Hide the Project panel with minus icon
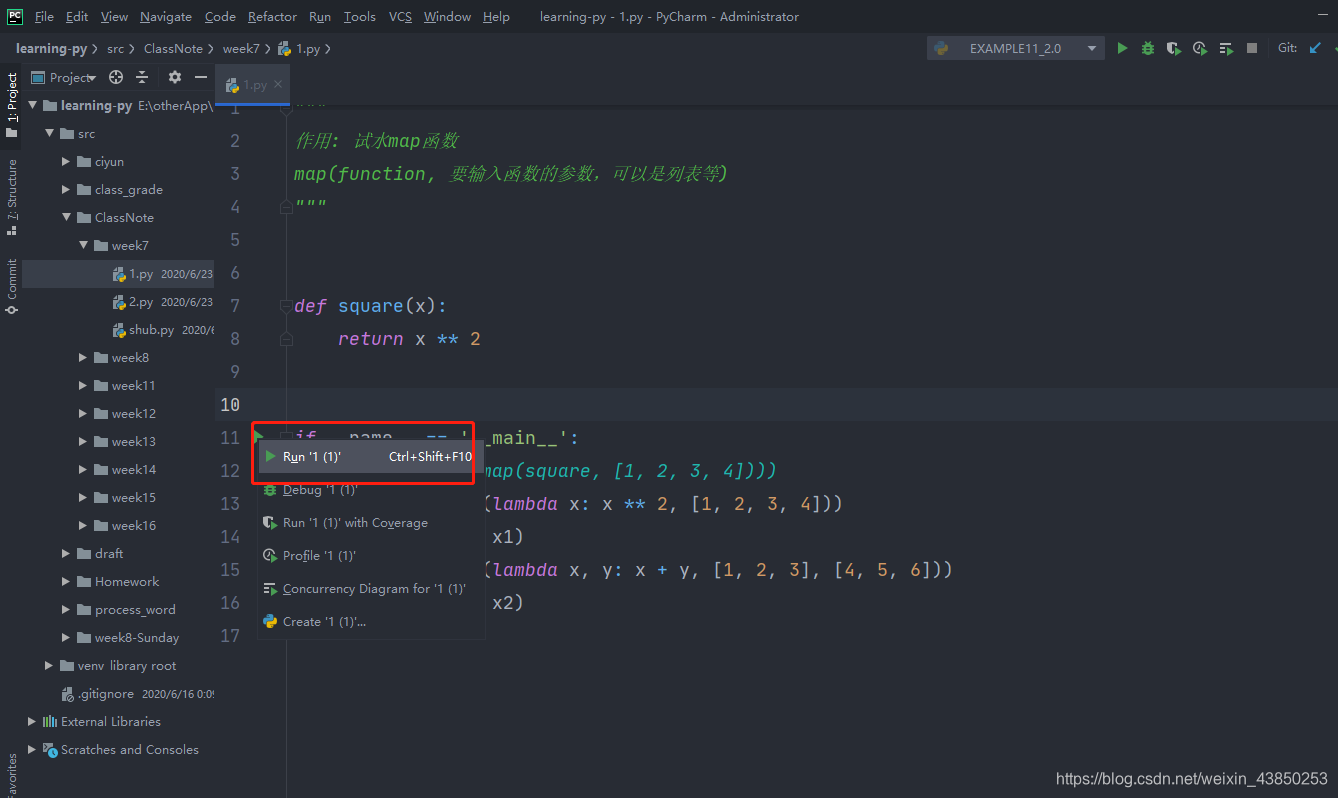This screenshot has width=1338, height=798. (201, 77)
